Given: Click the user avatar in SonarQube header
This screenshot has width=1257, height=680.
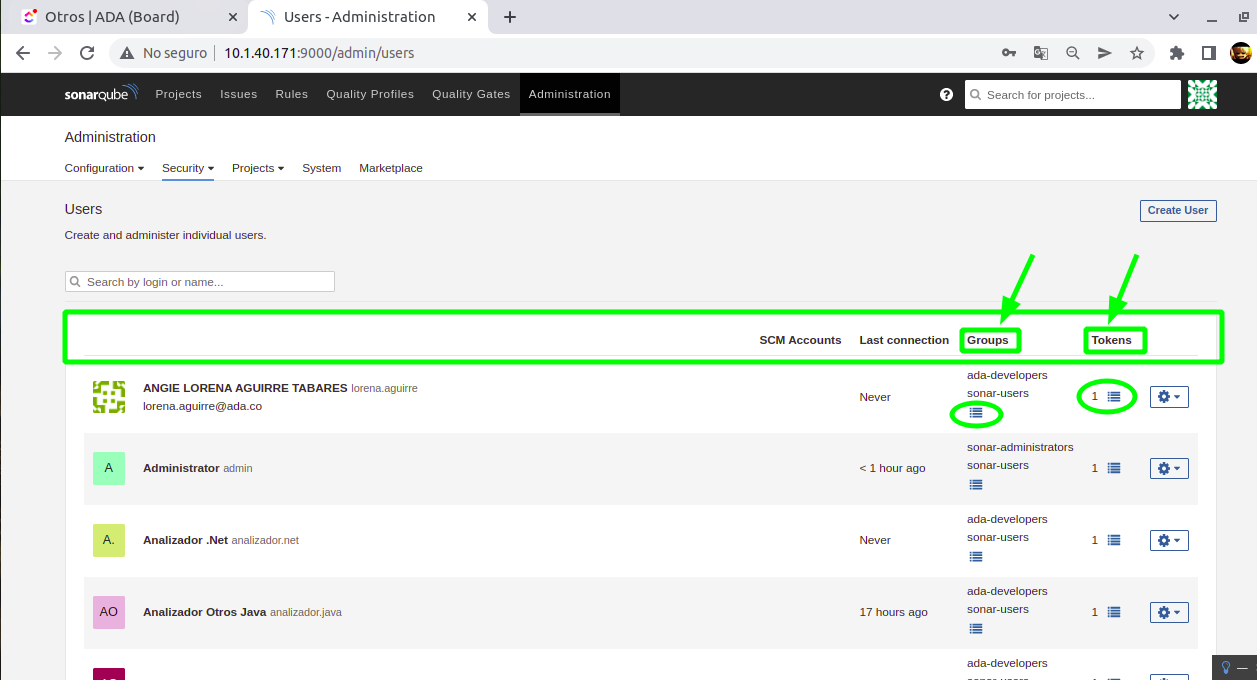Looking at the screenshot, I should (1202, 95).
